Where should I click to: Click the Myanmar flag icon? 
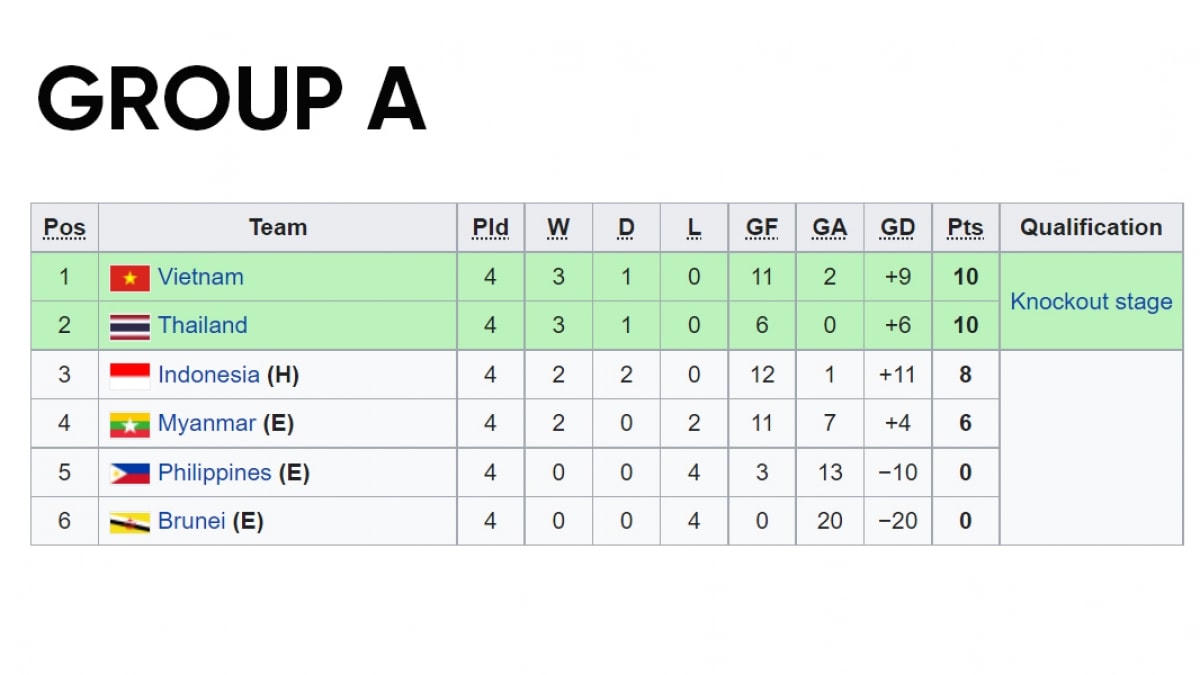130,424
